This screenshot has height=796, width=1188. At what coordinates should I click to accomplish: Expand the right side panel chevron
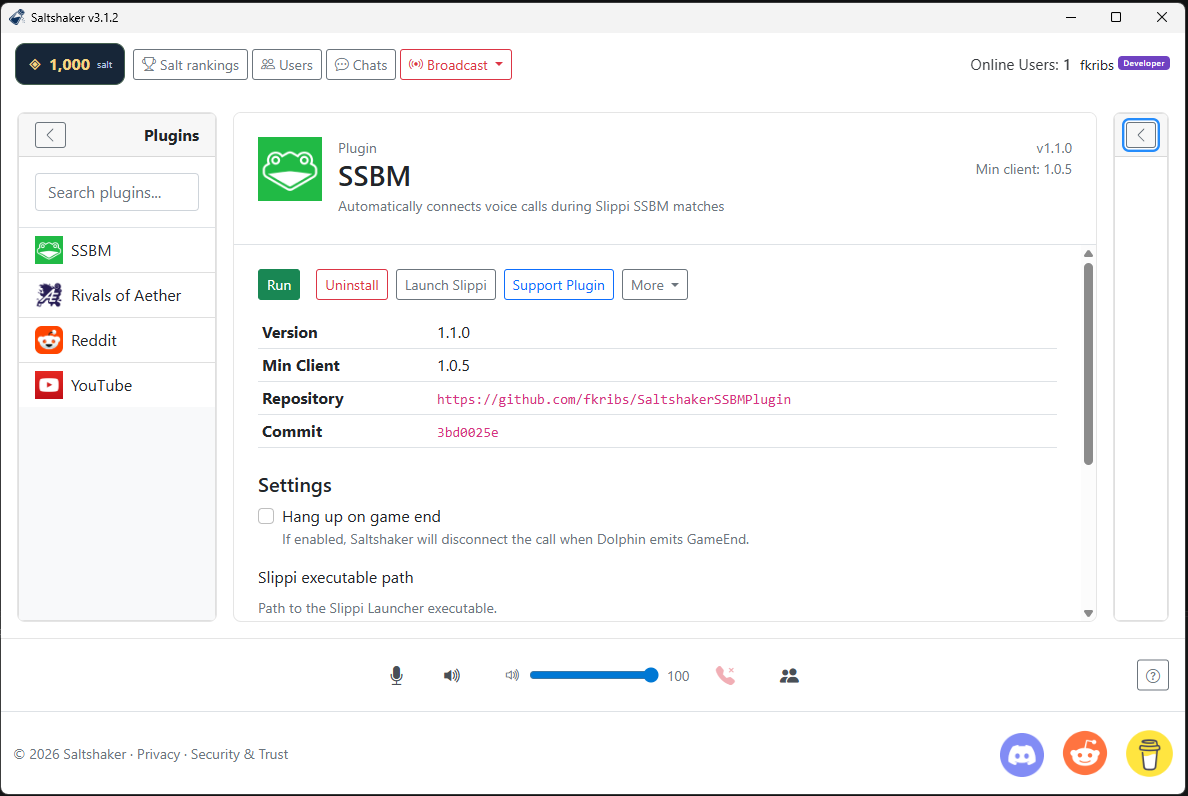click(1141, 136)
